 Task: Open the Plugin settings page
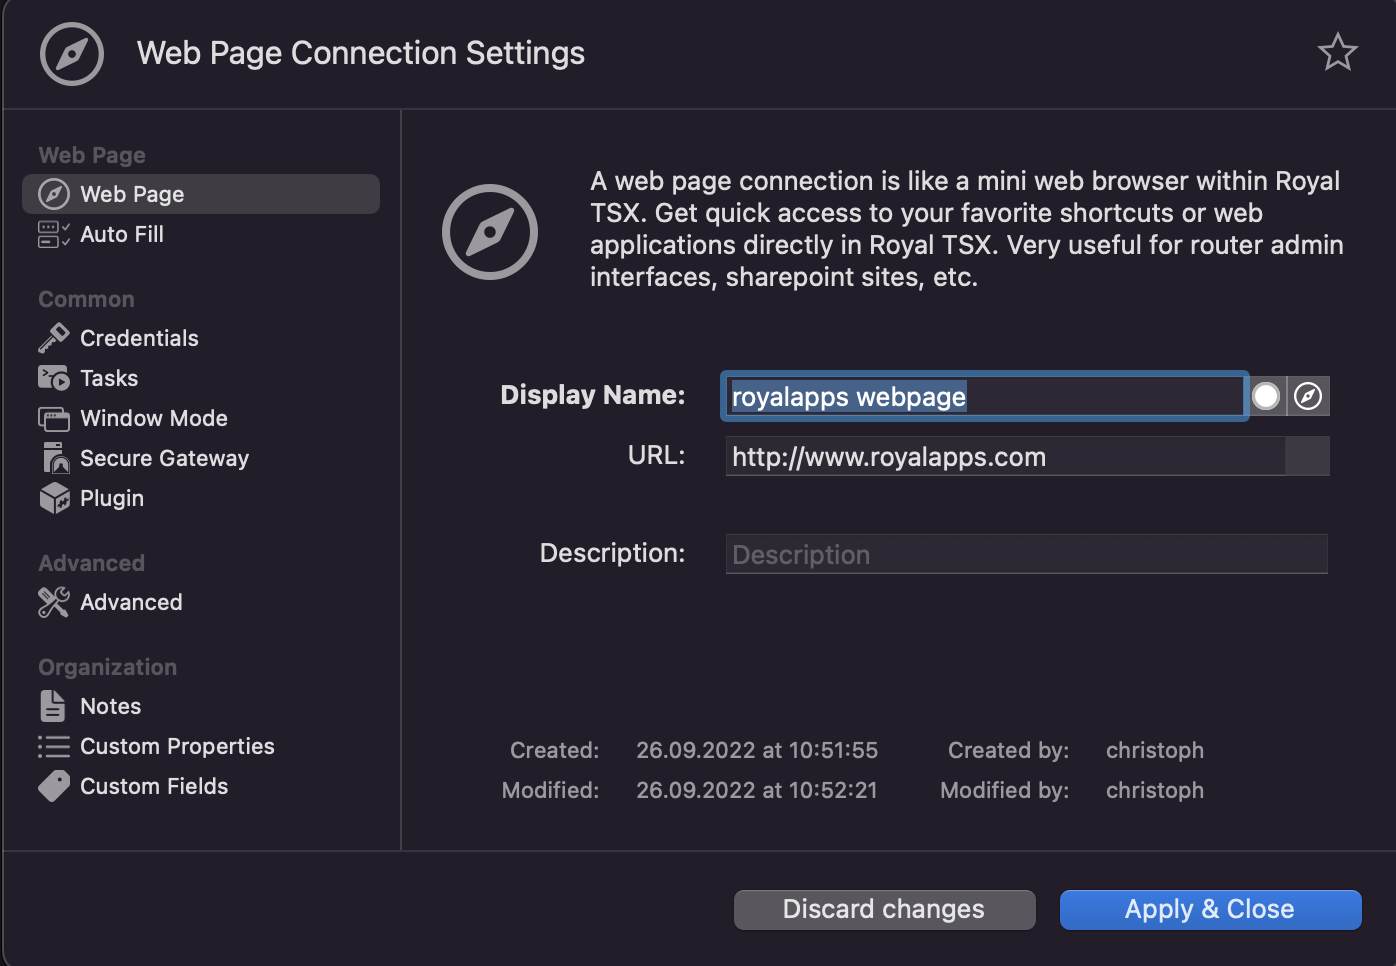coord(112,498)
